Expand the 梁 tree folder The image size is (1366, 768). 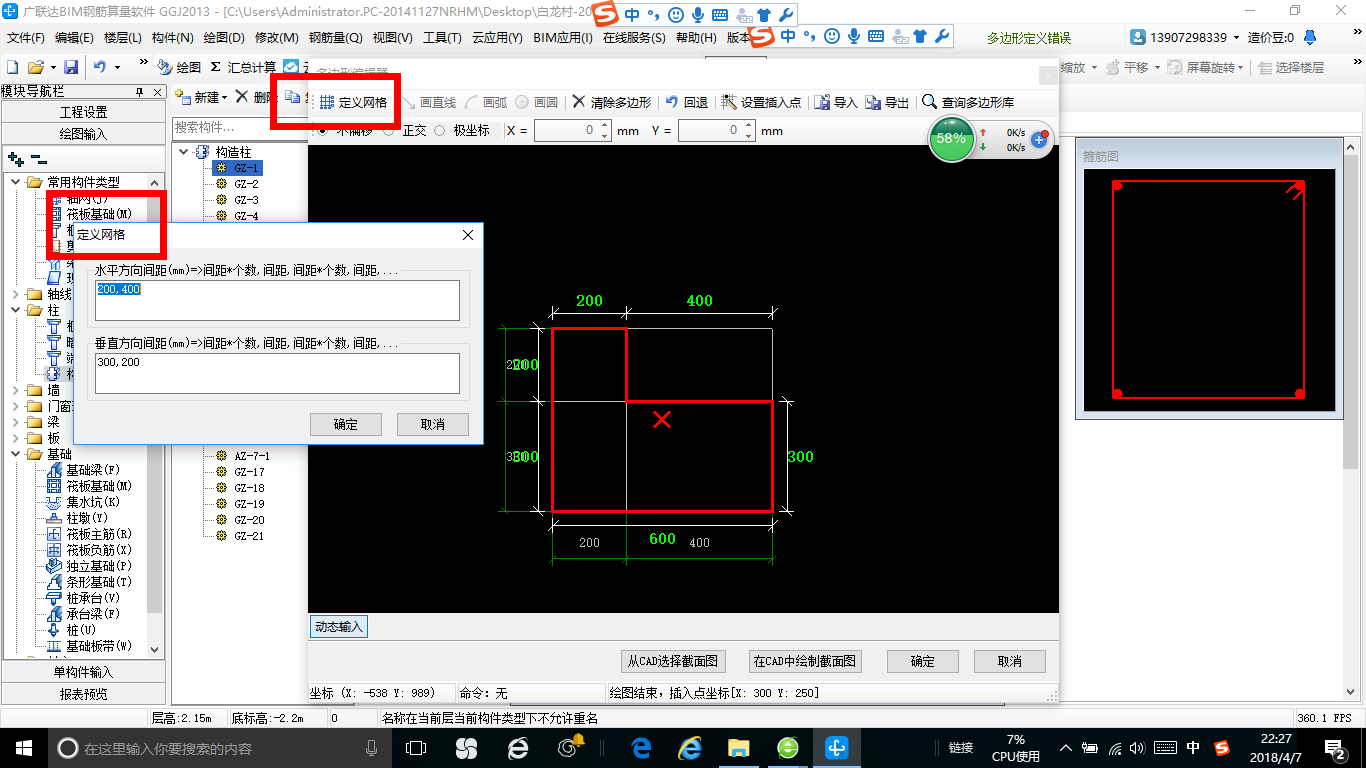click(17, 422)
